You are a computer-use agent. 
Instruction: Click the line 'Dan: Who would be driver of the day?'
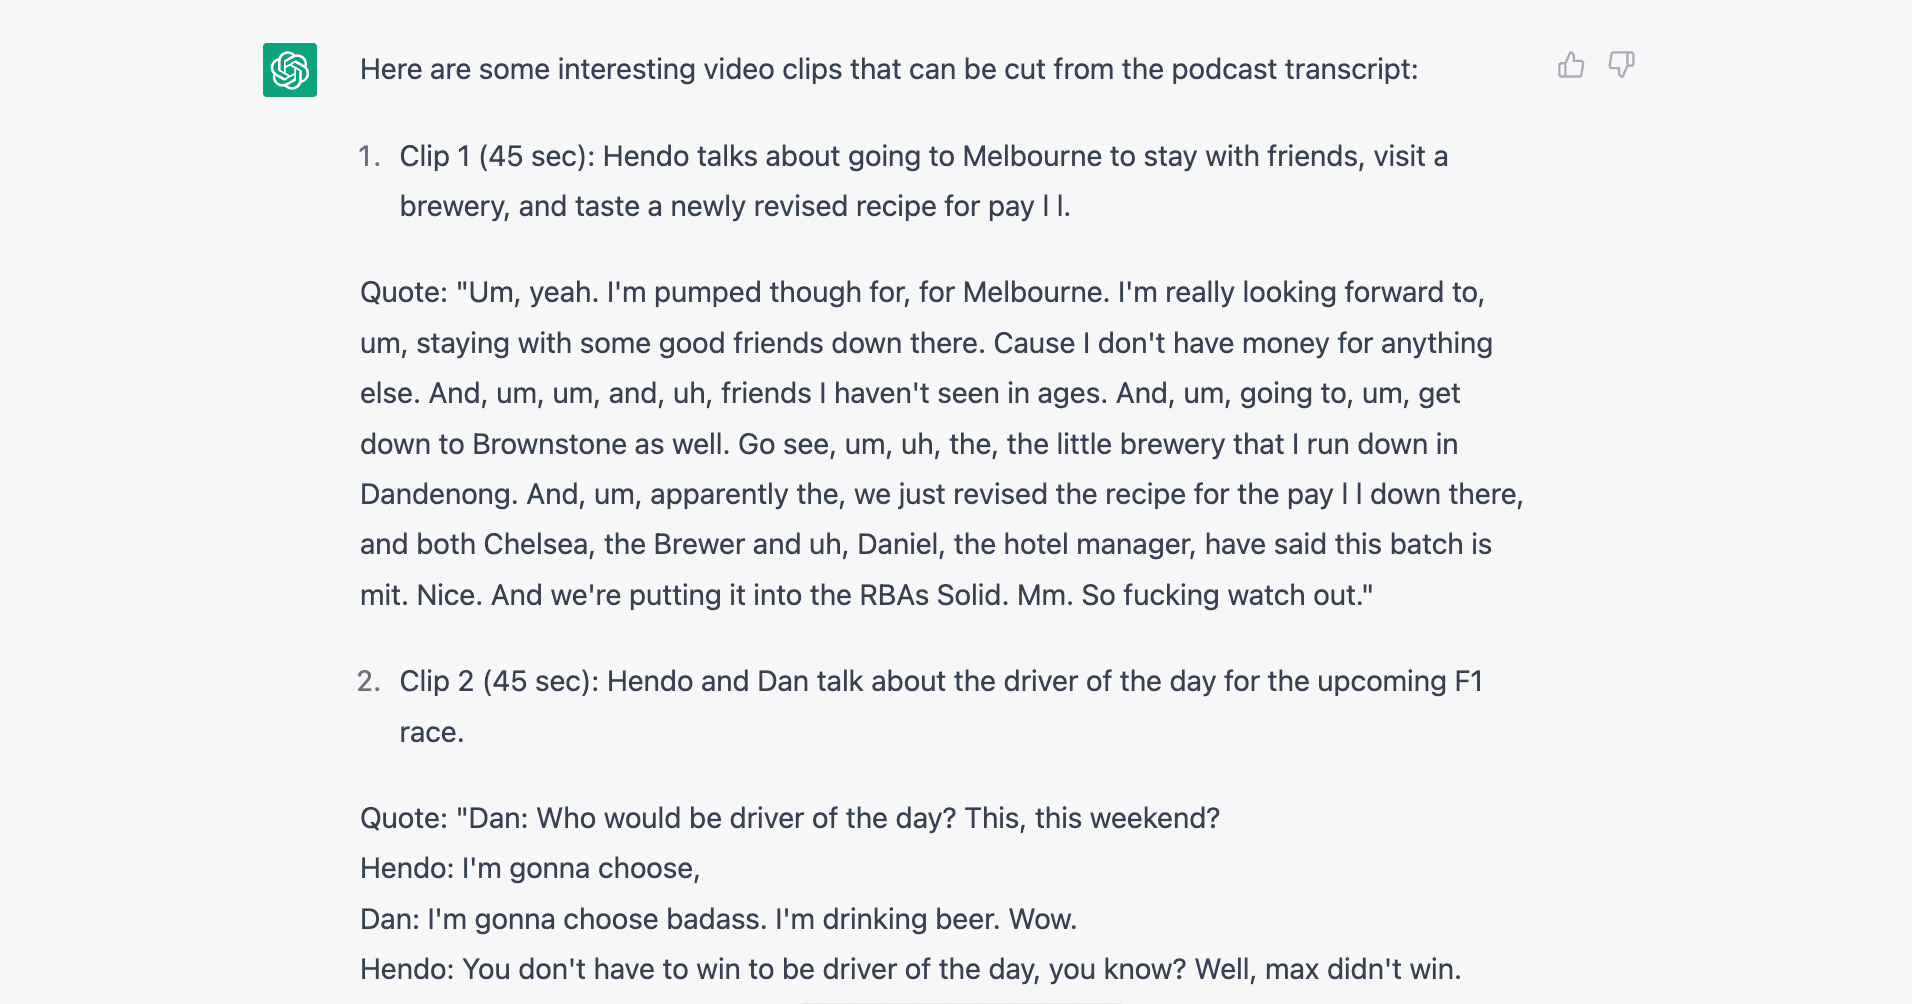pyautogui.click(x=790, y=818)
